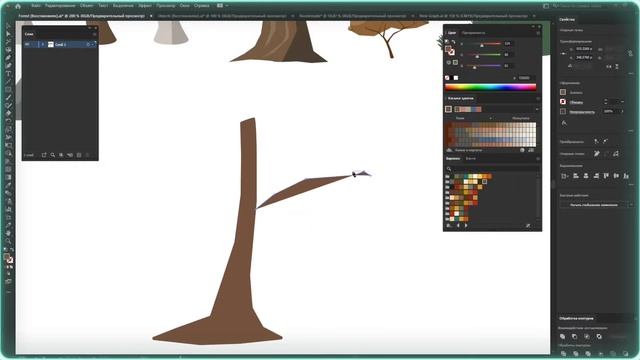Delete selection trash icon in Layers panel
This screenshot has width=640, height=360.
(87, 155)
